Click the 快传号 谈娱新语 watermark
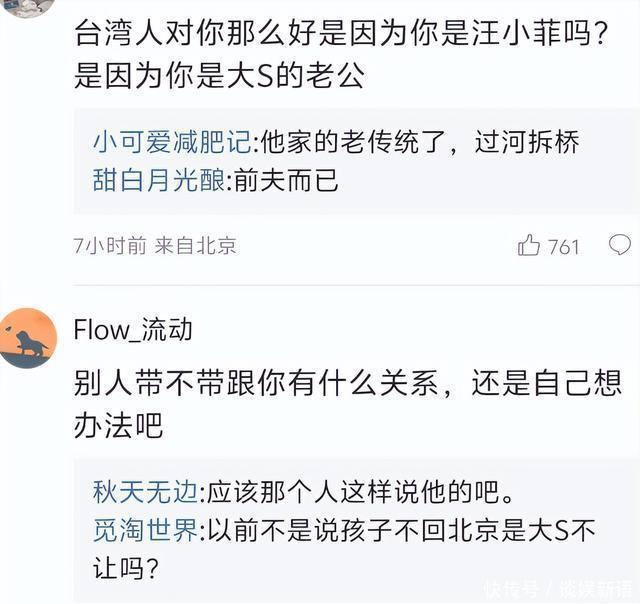Viewport: 640px width, 604px height. (x=556, y=587)
